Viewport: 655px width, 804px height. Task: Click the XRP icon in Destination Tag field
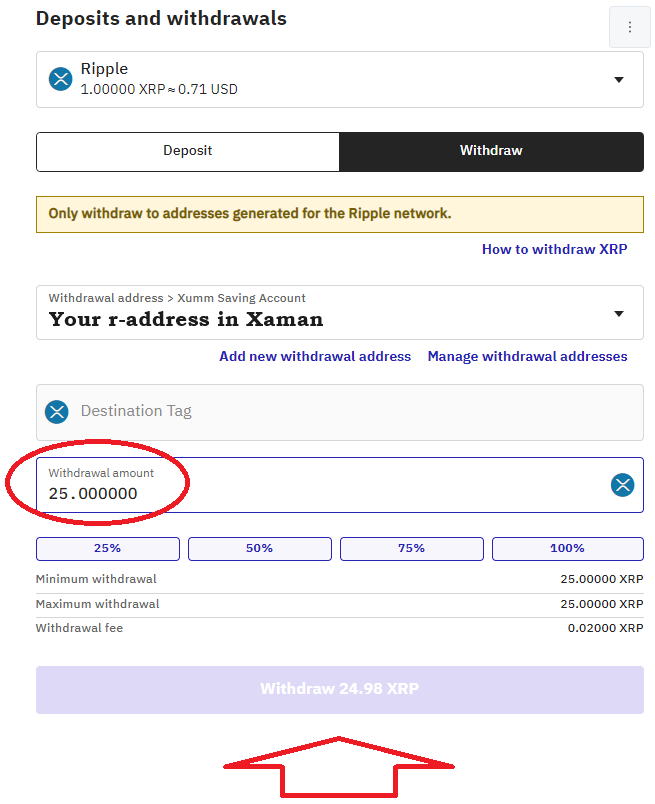point(57,411)
